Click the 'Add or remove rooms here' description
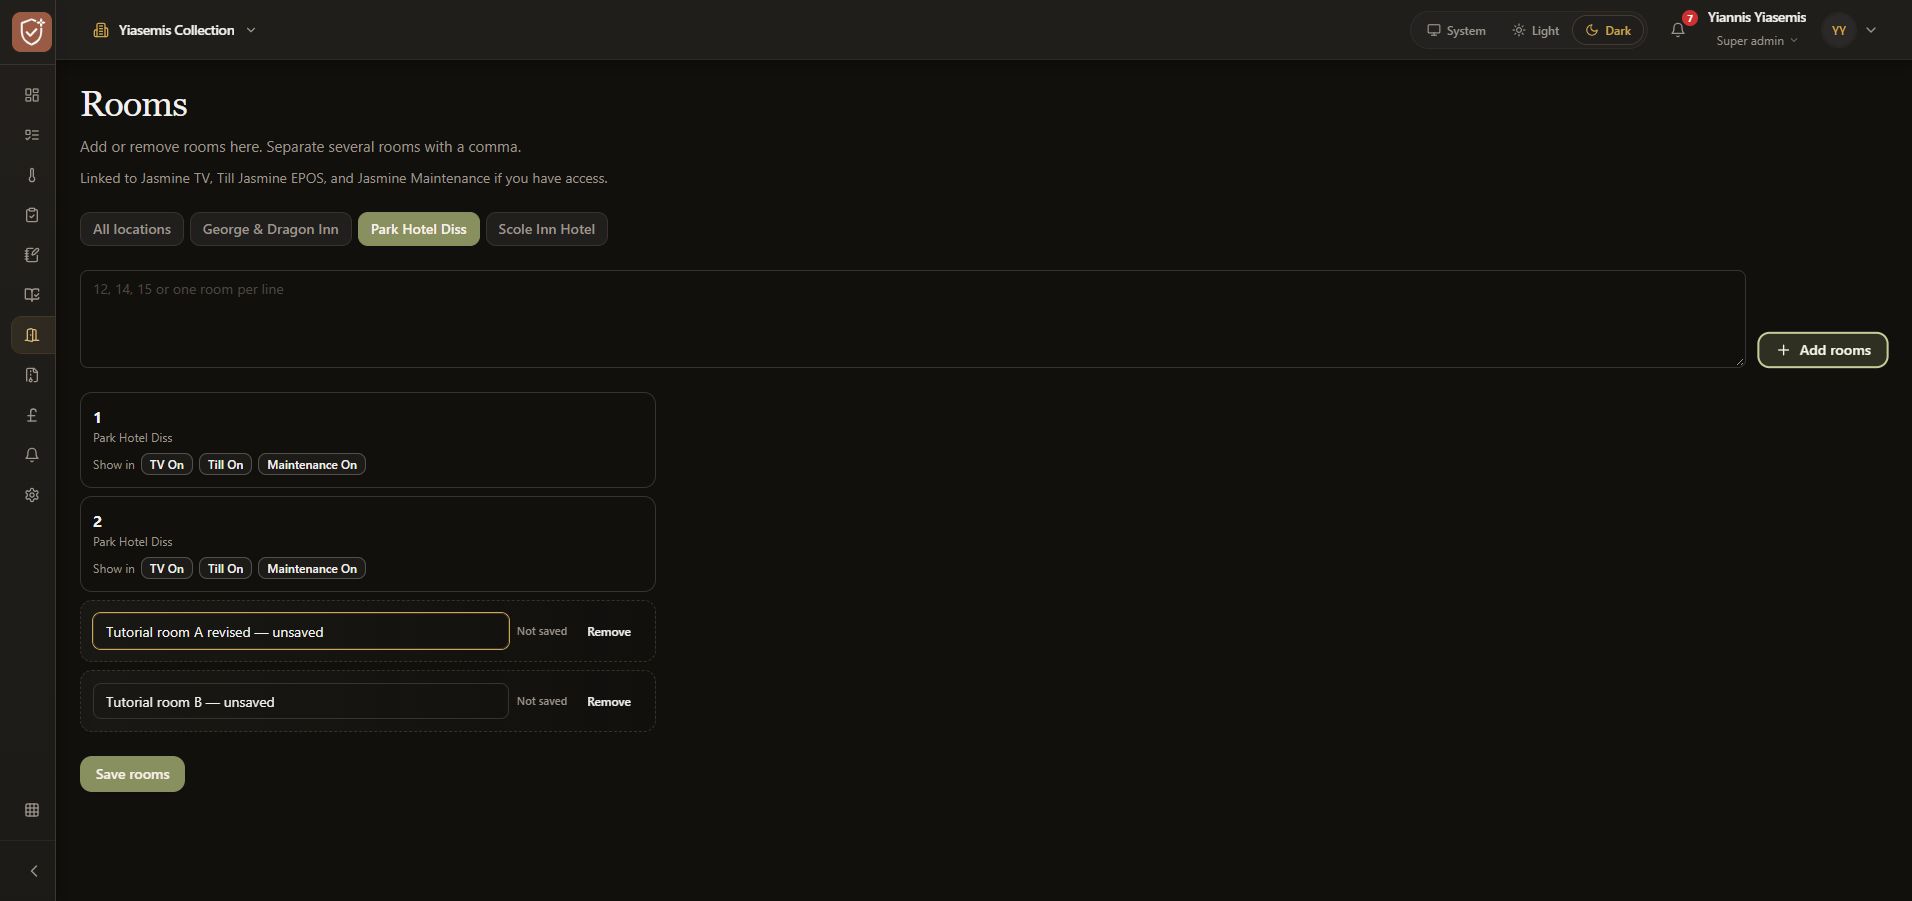This screenshot has width=1912, height=901. click(300, 147)
